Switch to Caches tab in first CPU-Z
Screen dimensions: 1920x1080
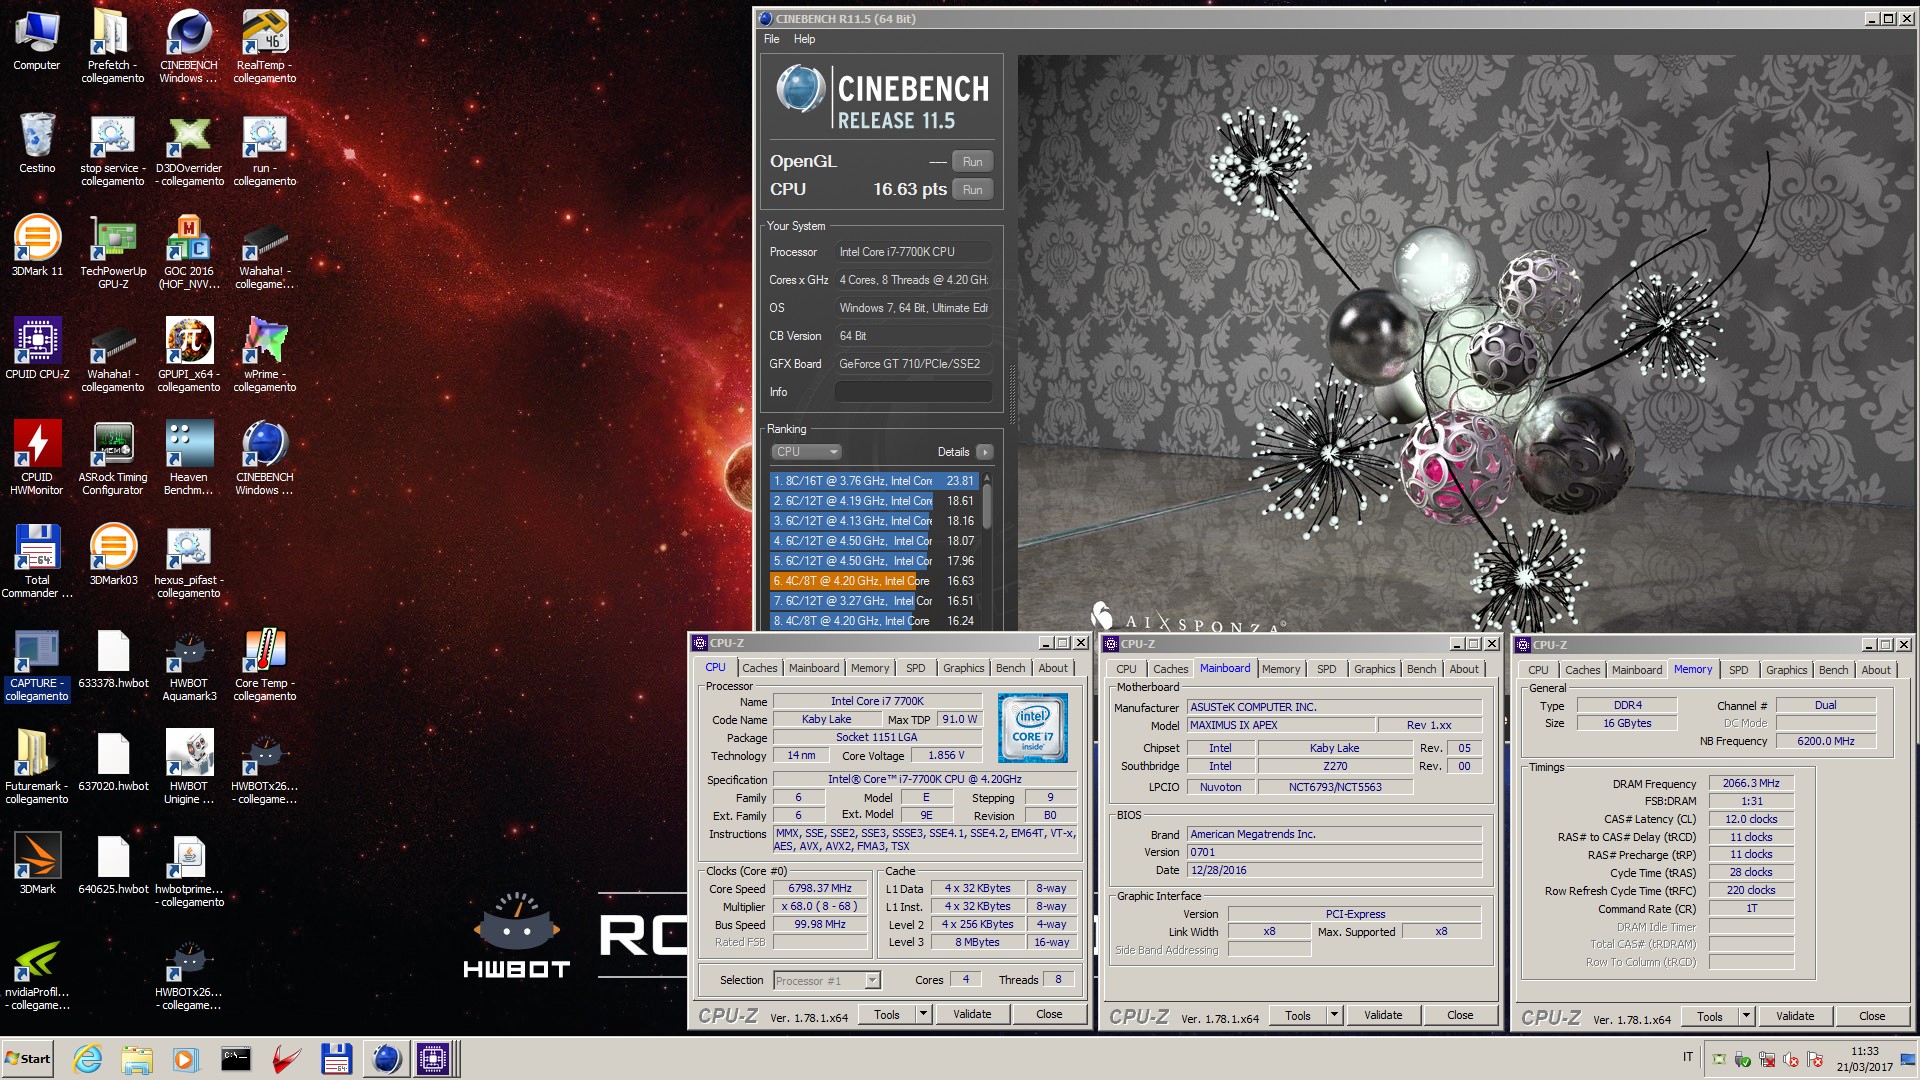click(x=759, y=668)
